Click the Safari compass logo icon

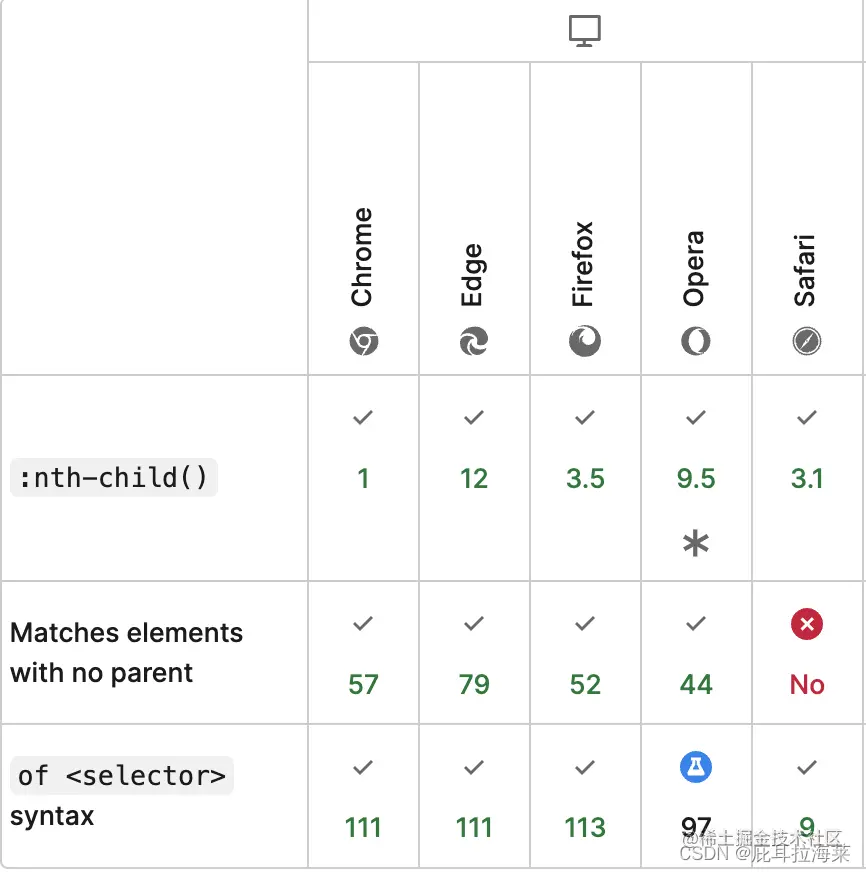tap(806, 341)
